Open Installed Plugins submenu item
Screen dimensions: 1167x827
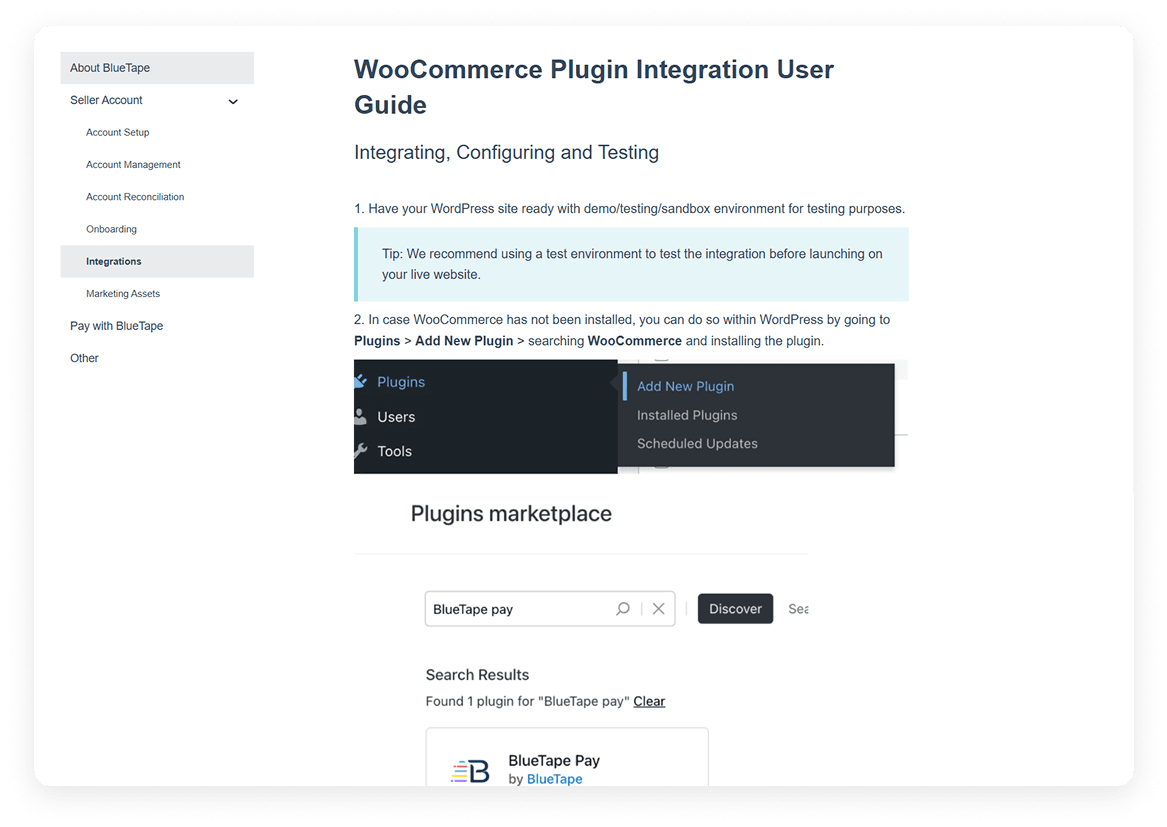pos(687,415)
